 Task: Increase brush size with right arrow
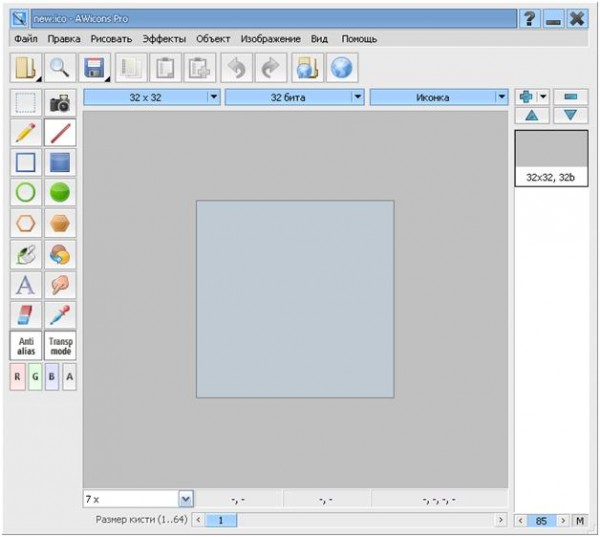(x=501, y=520)
